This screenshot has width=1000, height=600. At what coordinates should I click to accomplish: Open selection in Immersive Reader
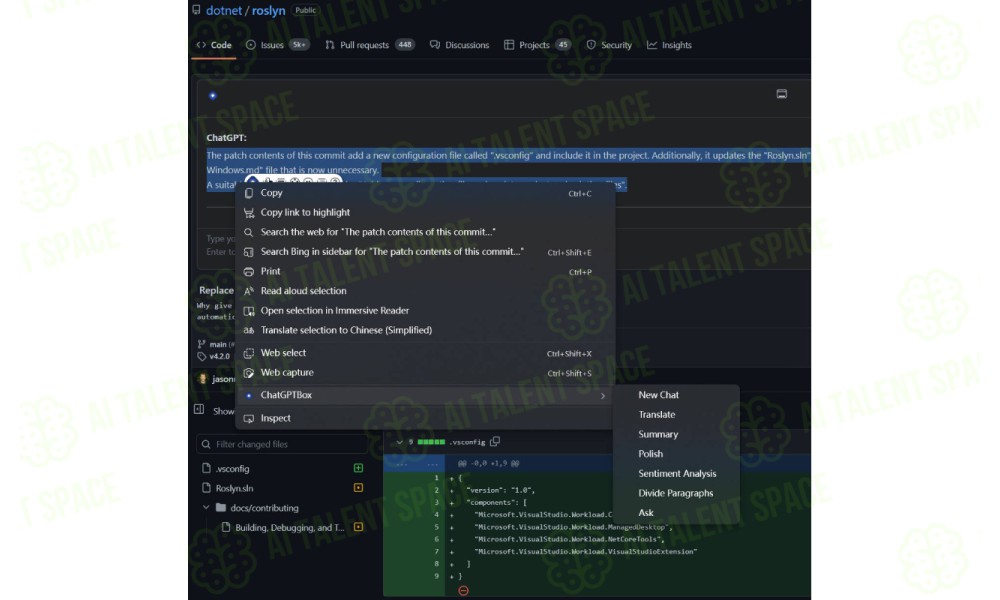[425, 311]
